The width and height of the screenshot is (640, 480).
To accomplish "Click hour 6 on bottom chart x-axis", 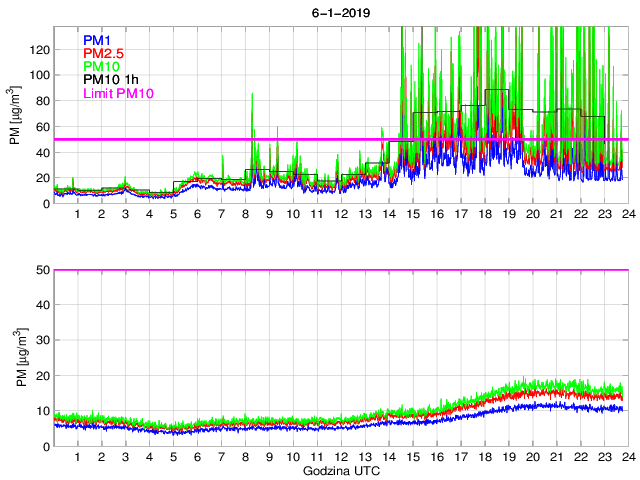I will point(197,457).
